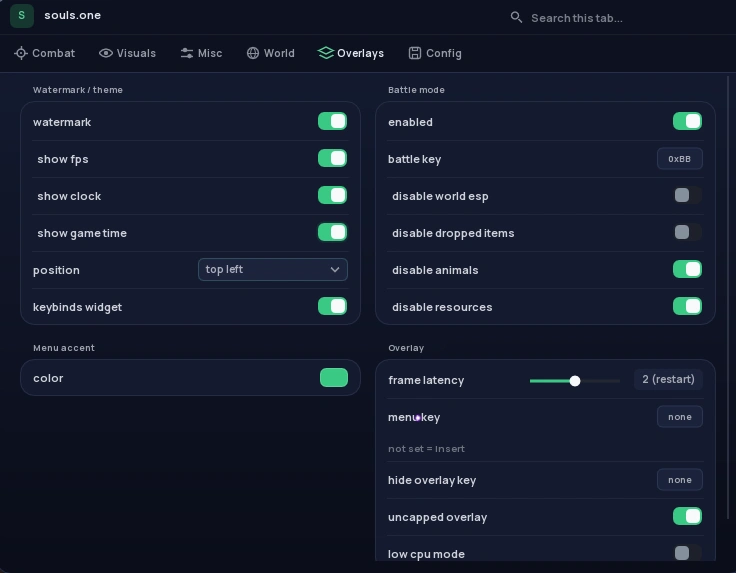This screenshot has height=573, width=736.
Task: Disable the show clock toggle
Action: click(x=332, y=195)
